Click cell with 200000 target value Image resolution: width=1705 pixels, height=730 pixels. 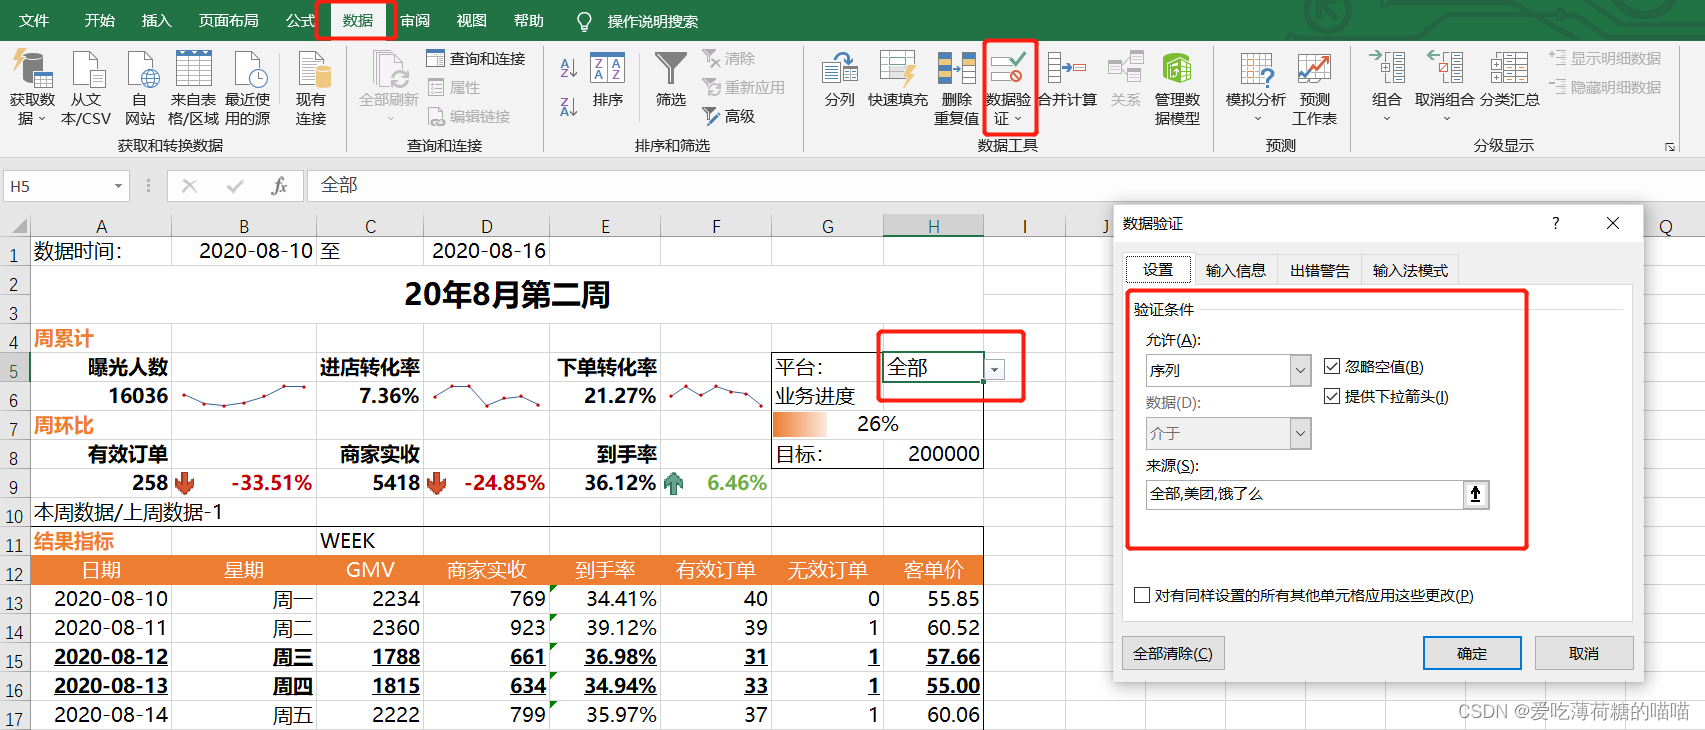[x=933, y=454]
